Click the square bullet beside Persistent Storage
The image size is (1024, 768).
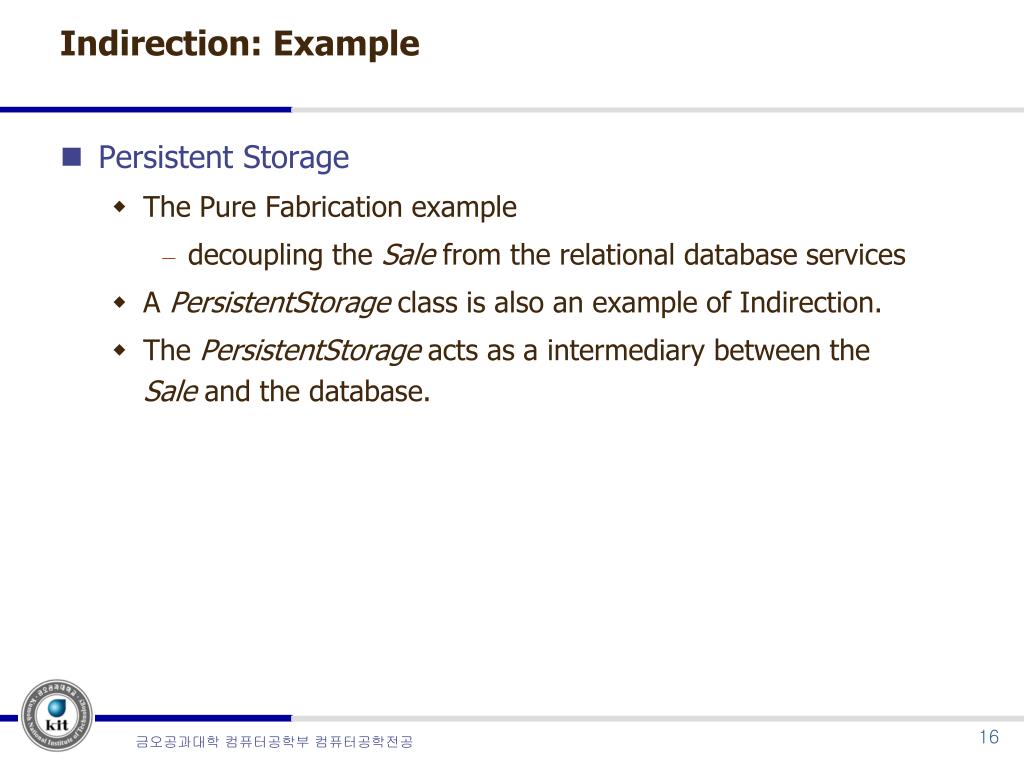tap(72, 157)
